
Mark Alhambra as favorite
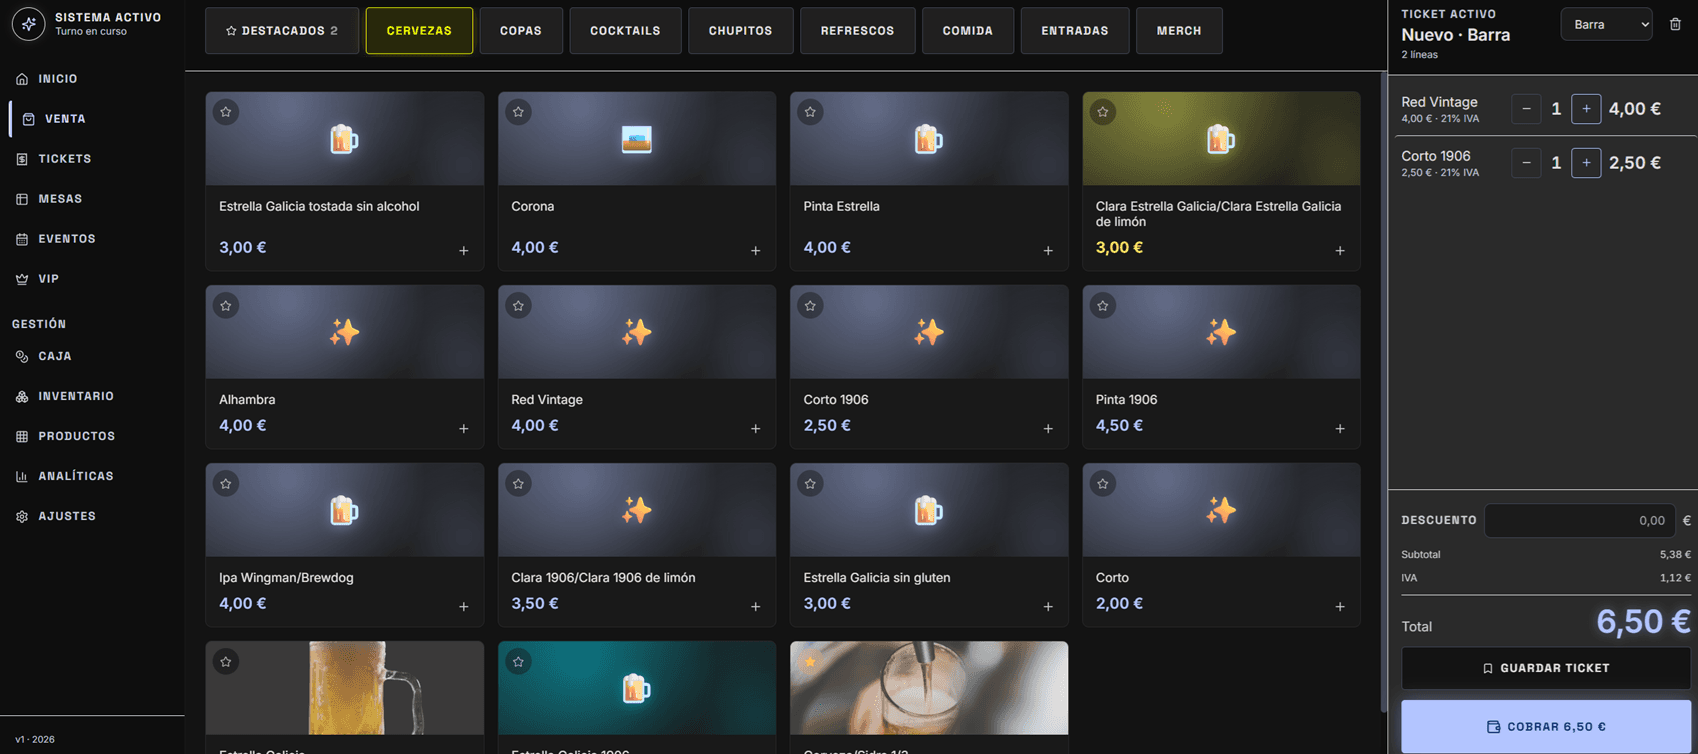(226, 306)
